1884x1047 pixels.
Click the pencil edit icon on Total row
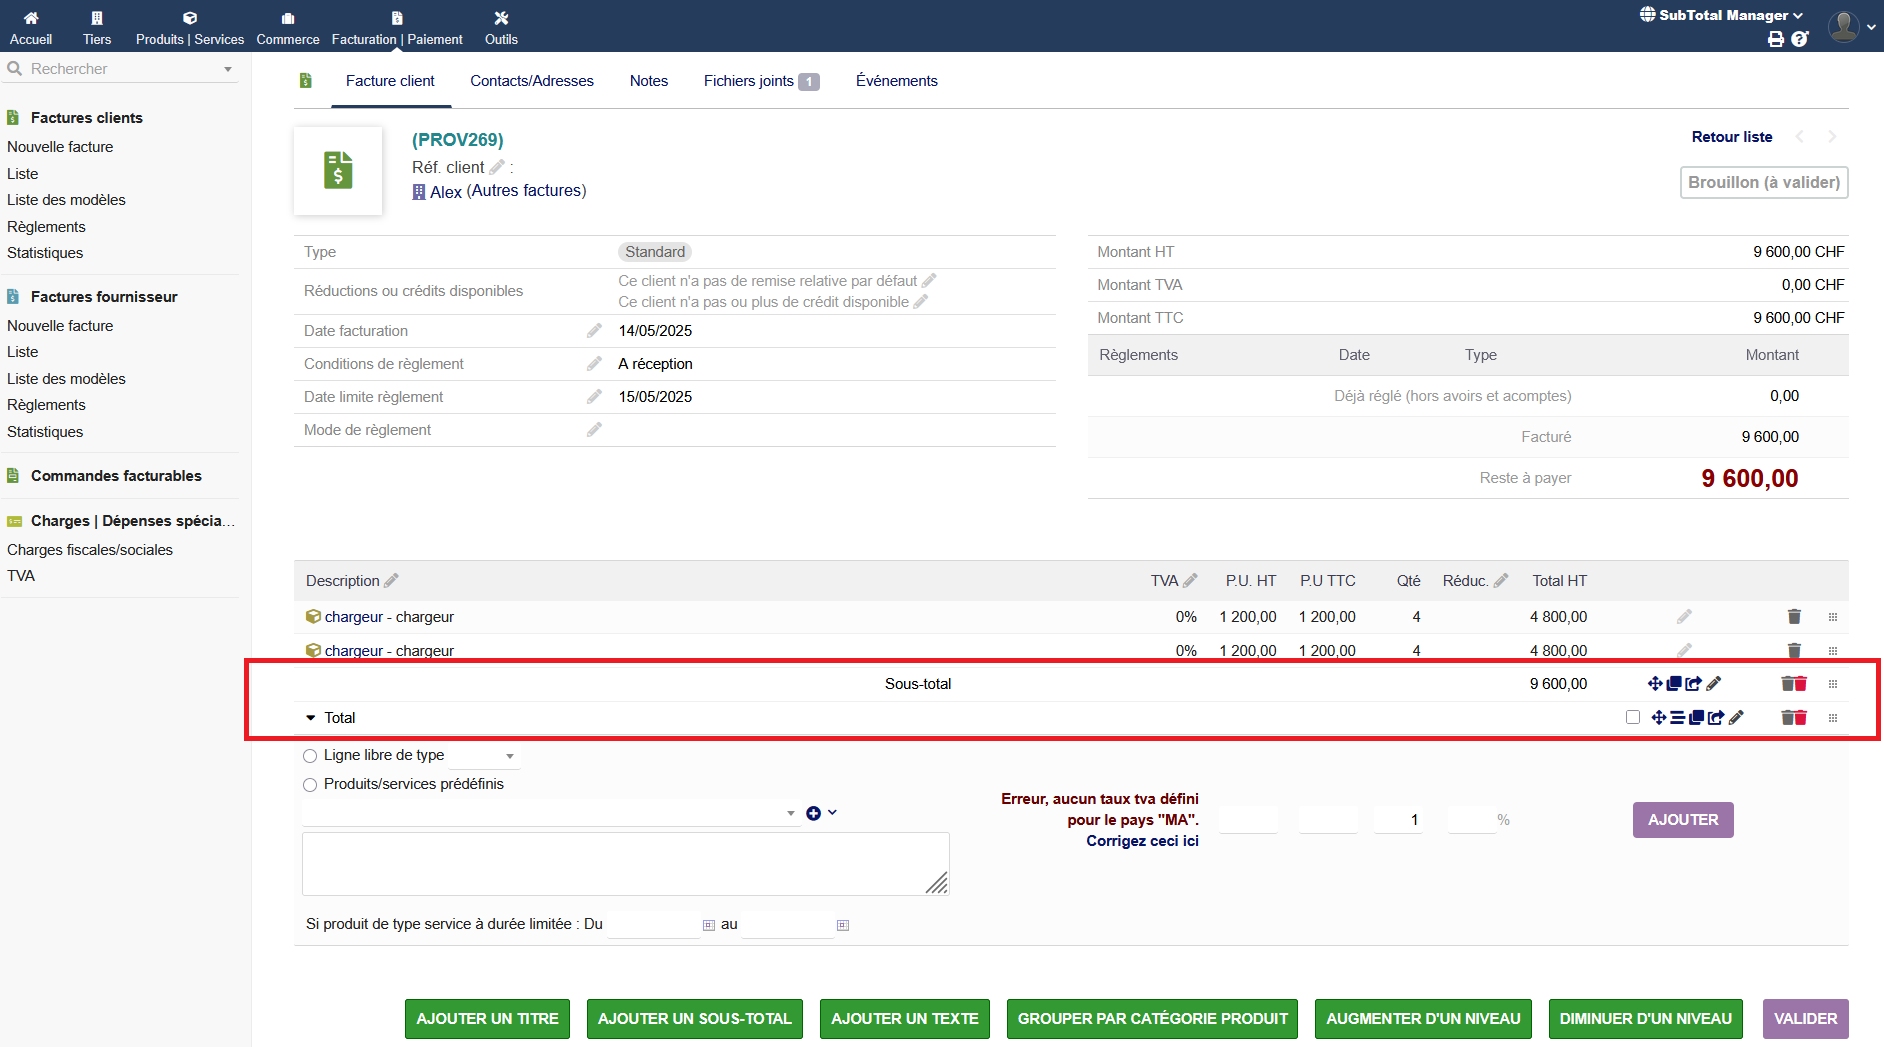1737,718
